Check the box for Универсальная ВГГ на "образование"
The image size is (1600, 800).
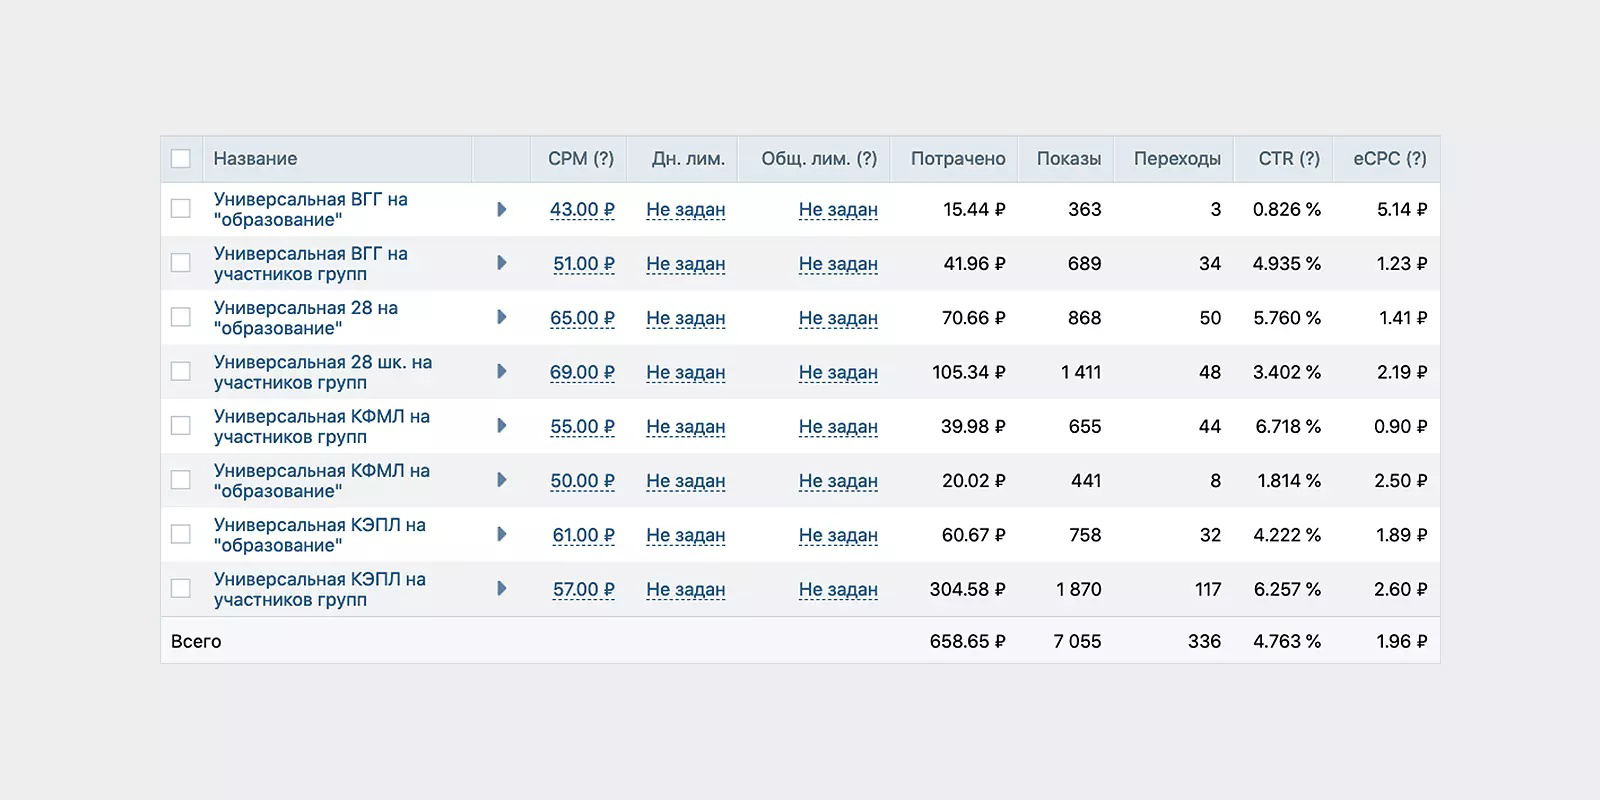(181, 208)
